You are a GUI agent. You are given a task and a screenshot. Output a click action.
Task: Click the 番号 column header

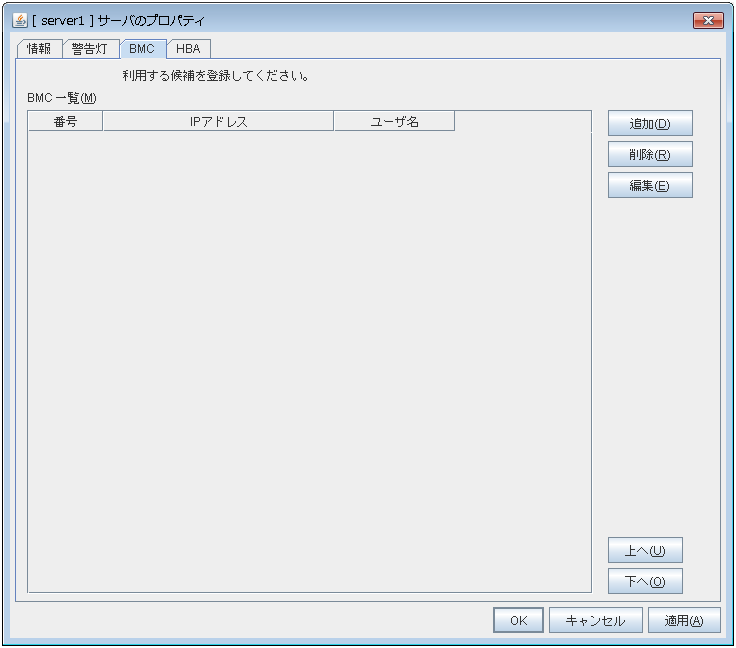click(65, 122)
